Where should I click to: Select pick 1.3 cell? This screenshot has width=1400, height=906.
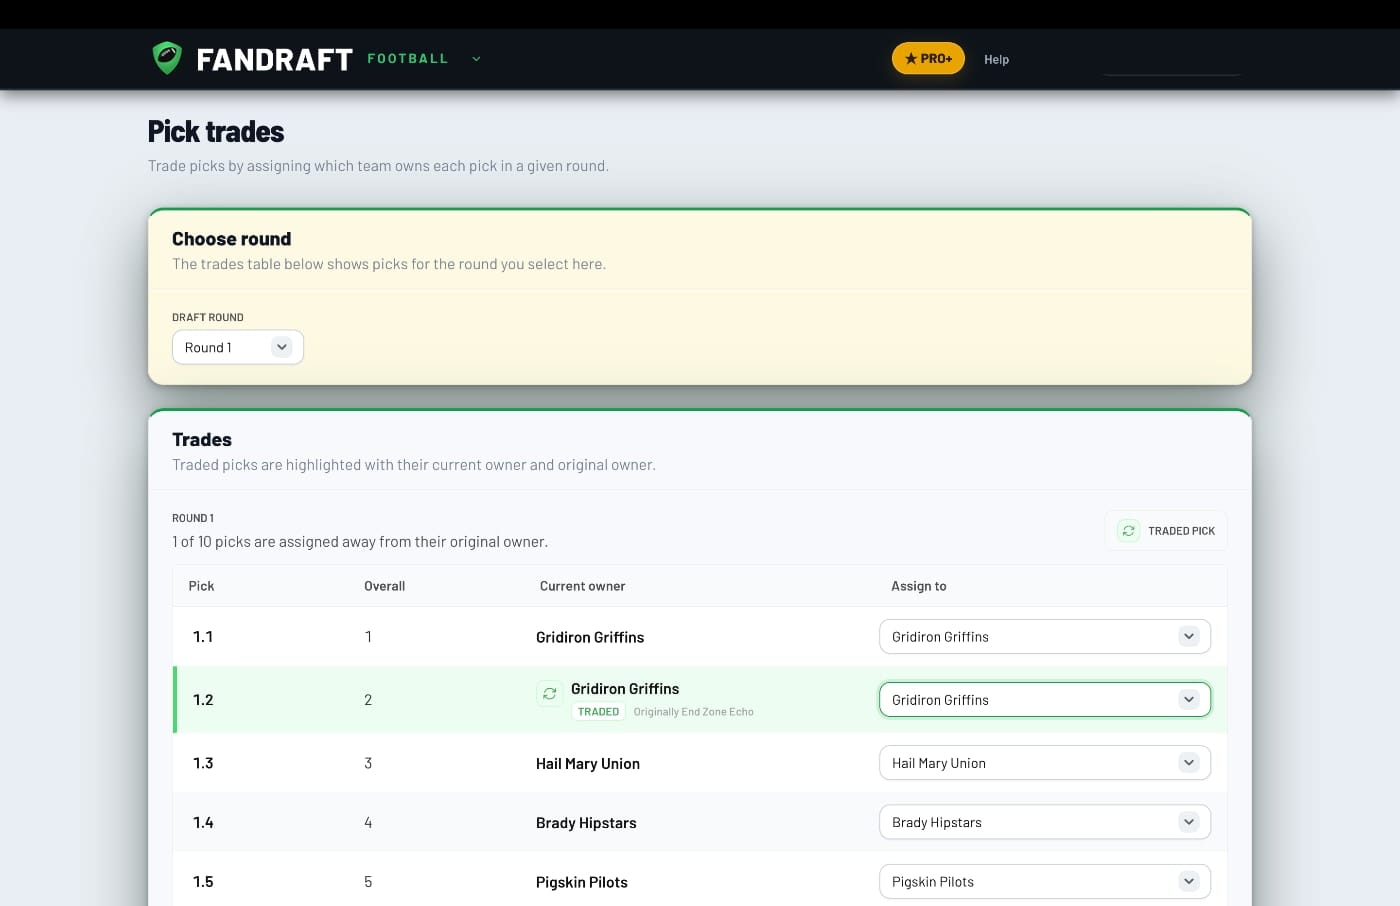(203, 763)
